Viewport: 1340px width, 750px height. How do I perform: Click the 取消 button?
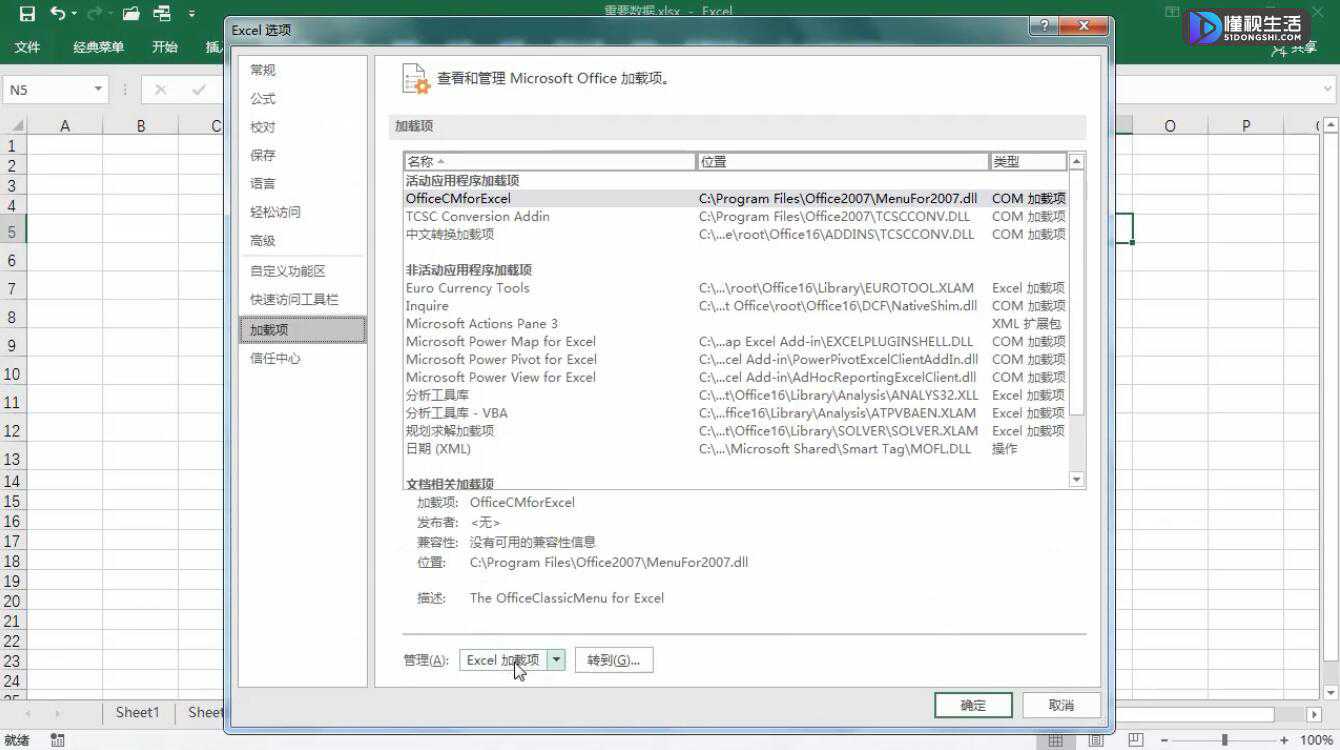1061,705
